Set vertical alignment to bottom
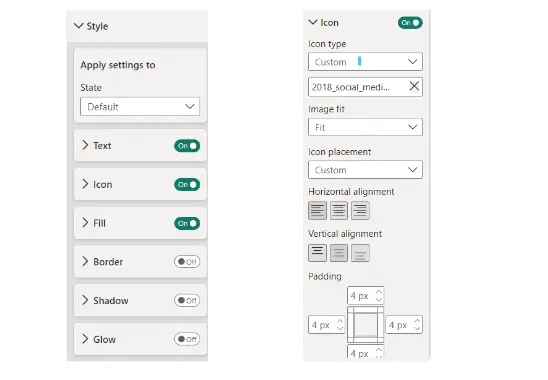 click(360, 253)
